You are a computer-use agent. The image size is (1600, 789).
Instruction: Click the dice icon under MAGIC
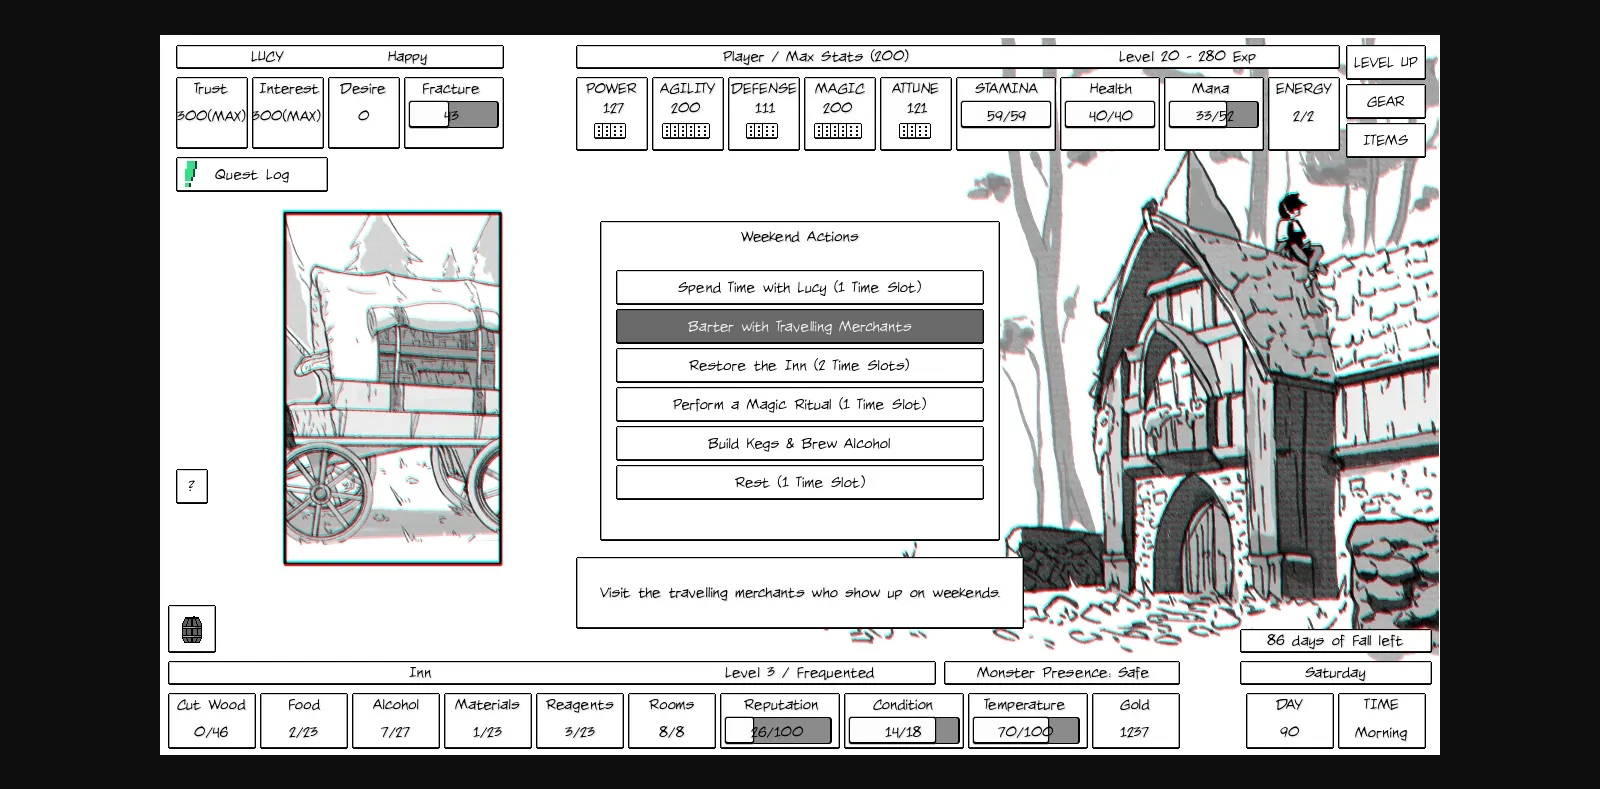click(838, 131)
